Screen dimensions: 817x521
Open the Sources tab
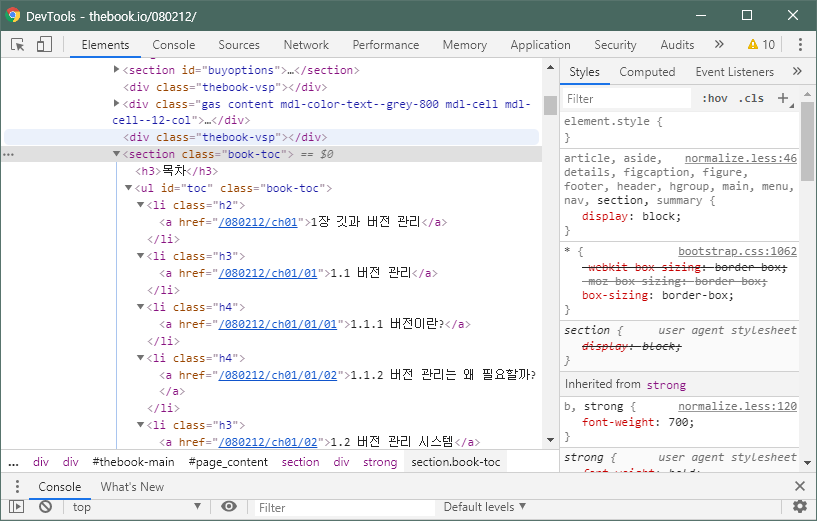click(x=239, y=45)
